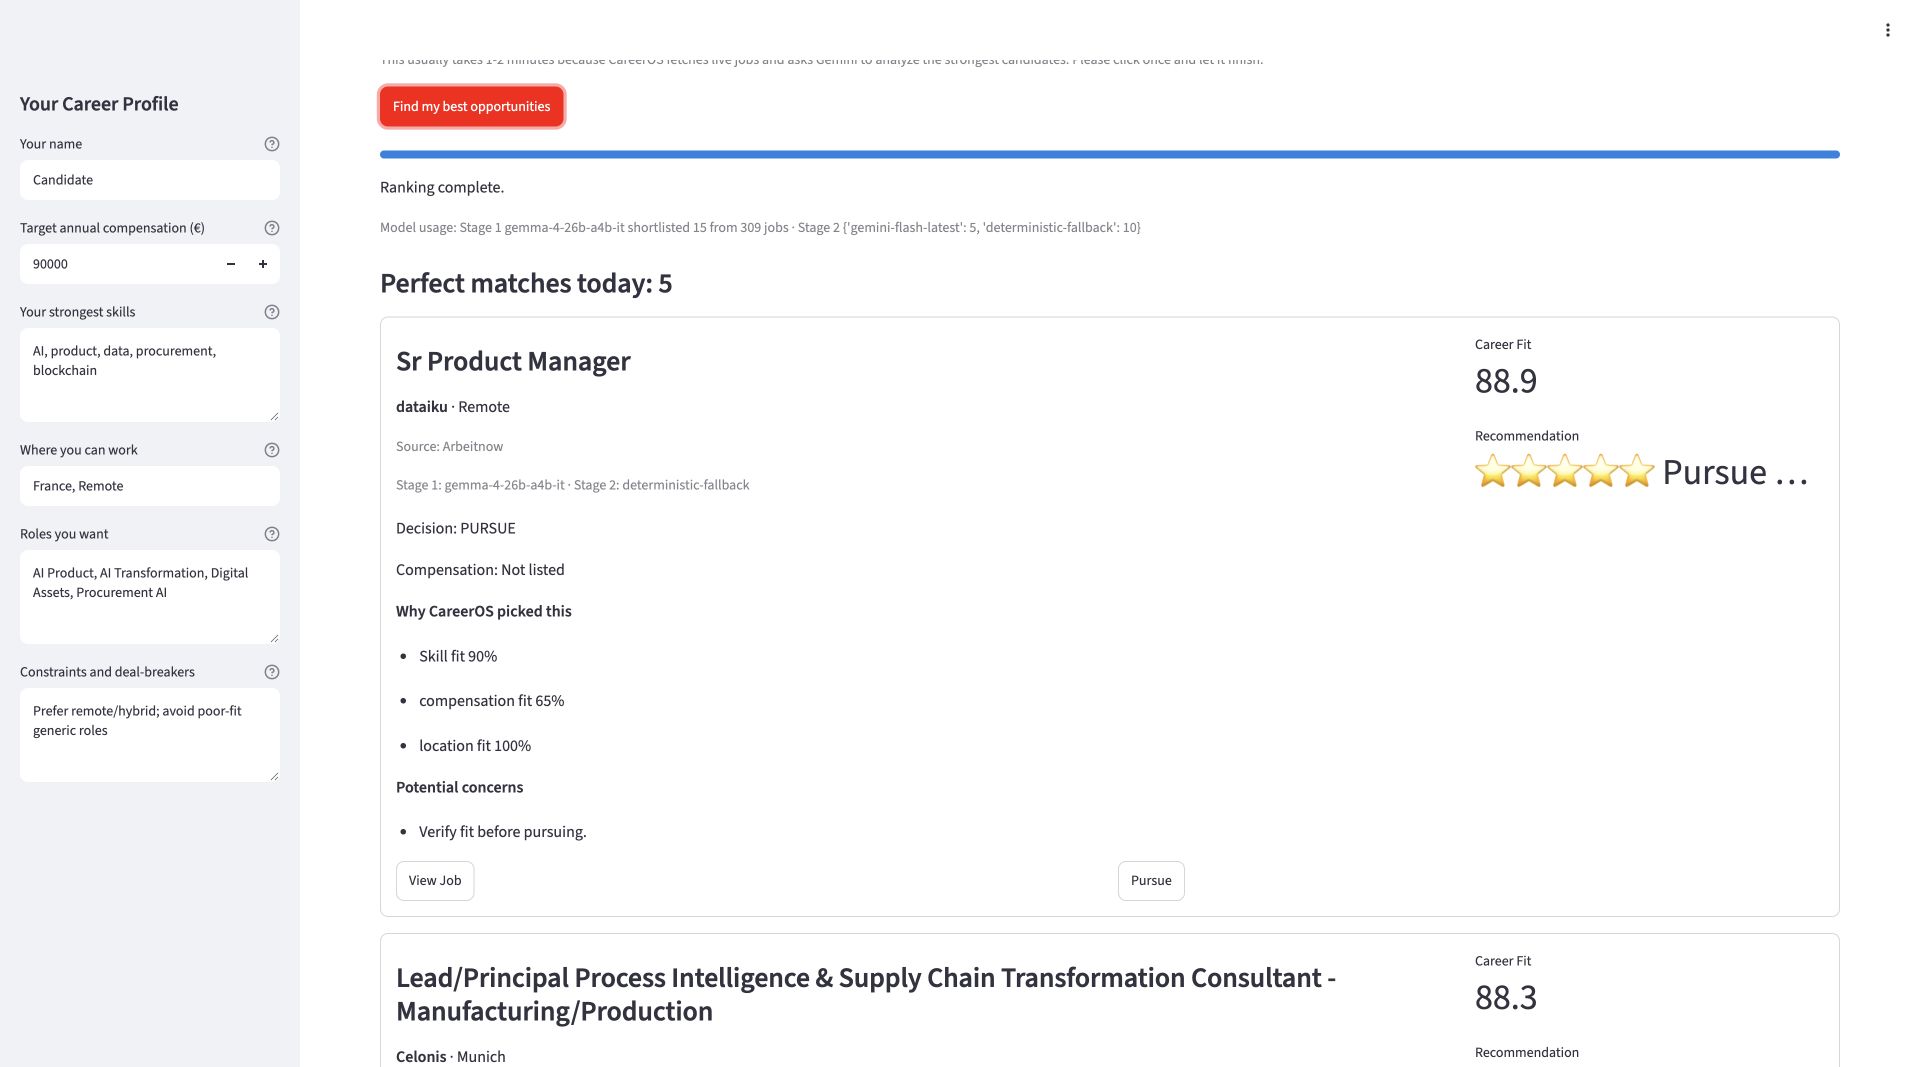The image size is (1920, 1067).
Task: Click the five-star Pursue recommendation rating
Action: click(1641, 472)
